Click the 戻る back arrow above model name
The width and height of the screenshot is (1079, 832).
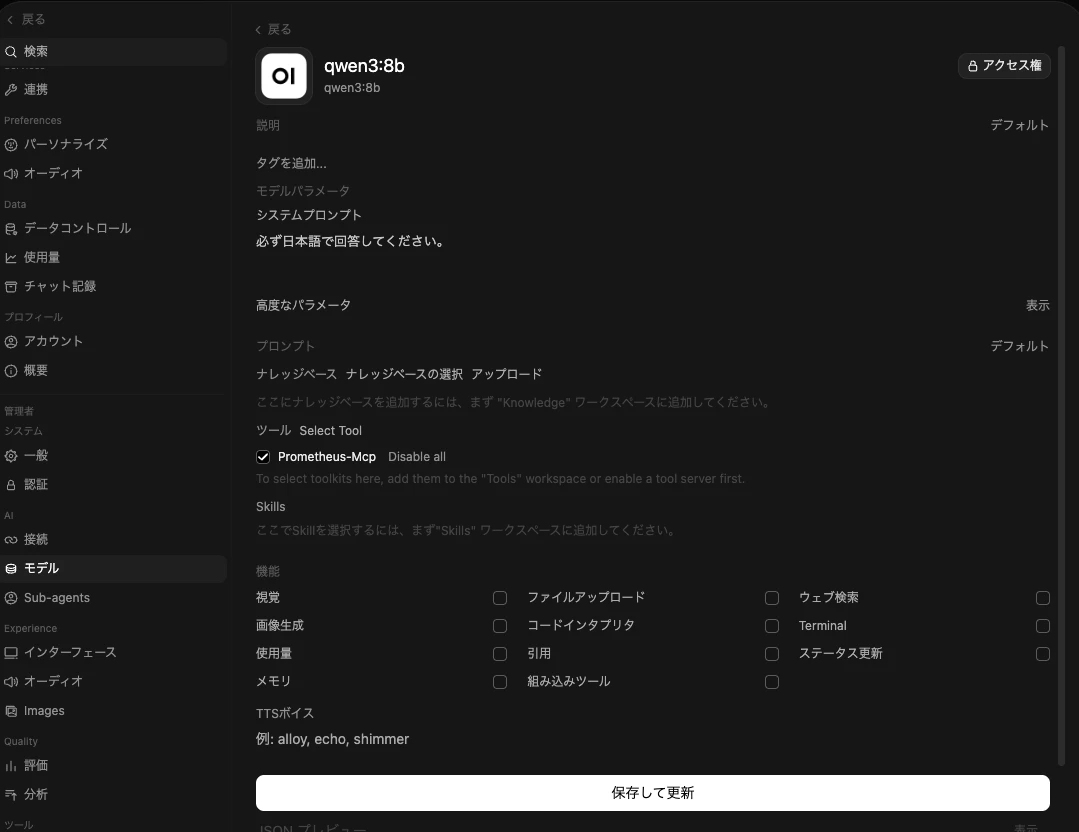point(258,30)
